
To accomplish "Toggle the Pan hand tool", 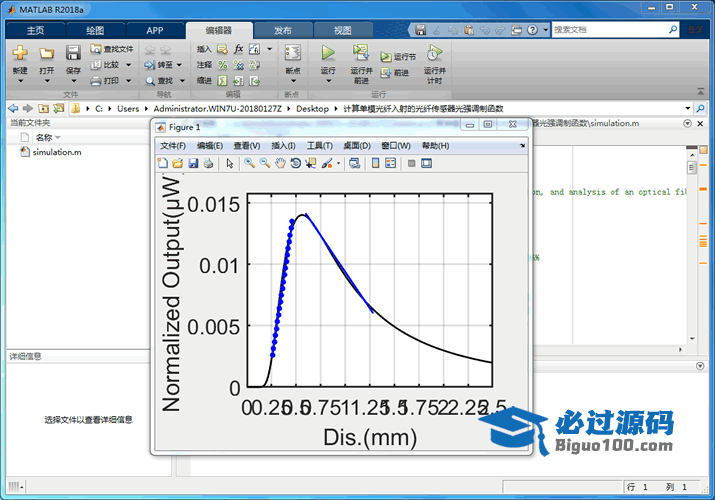I will [280, 163].
